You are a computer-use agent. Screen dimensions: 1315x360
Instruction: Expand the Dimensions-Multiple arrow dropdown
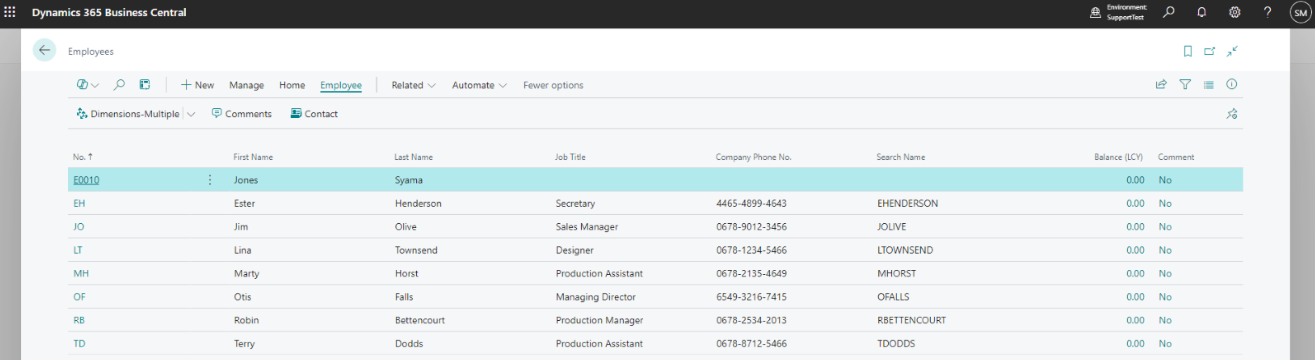point(191,114)
